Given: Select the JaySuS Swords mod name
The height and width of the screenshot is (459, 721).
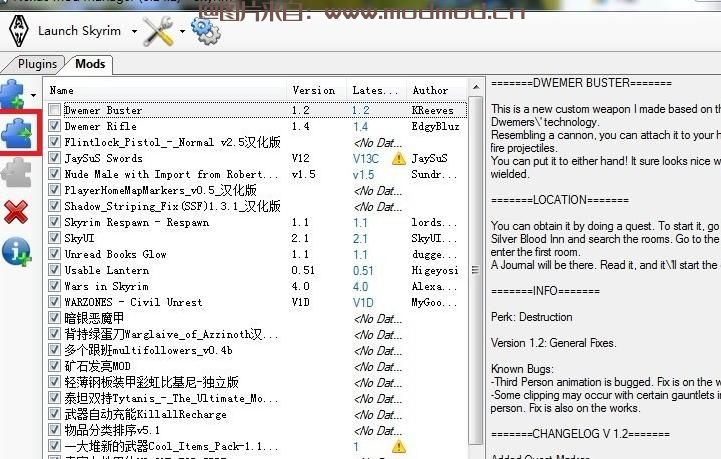Looking at the screenshot, I should 103,158.
